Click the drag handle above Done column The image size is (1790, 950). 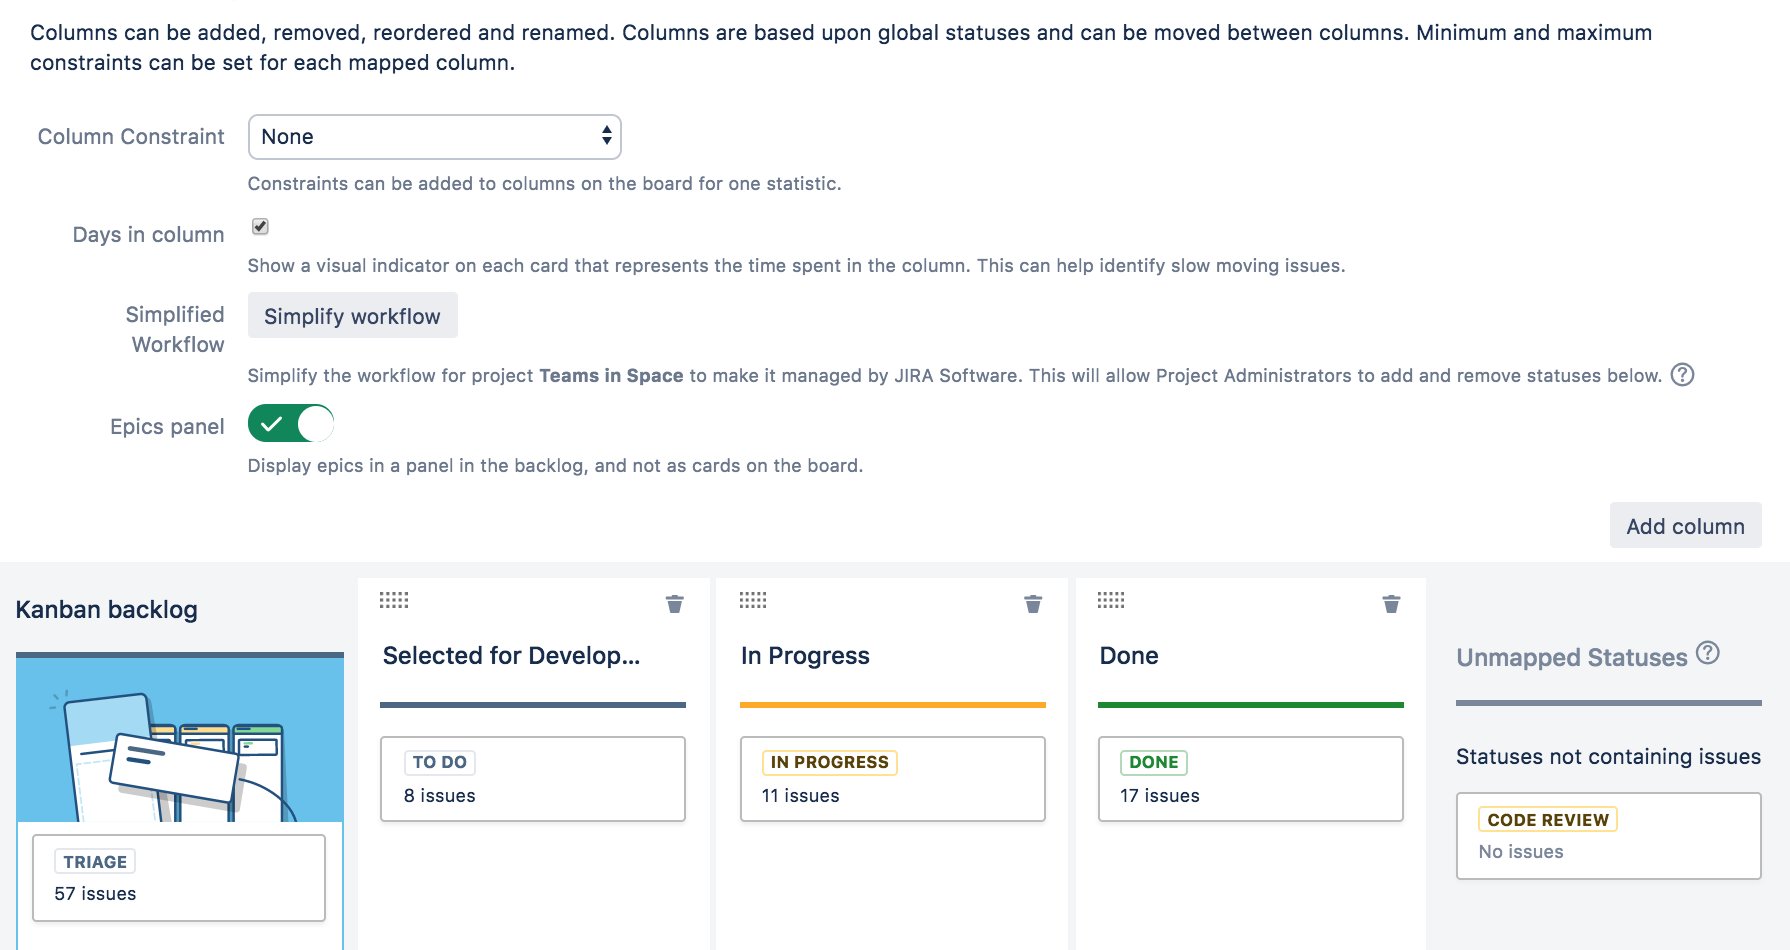1111,600
